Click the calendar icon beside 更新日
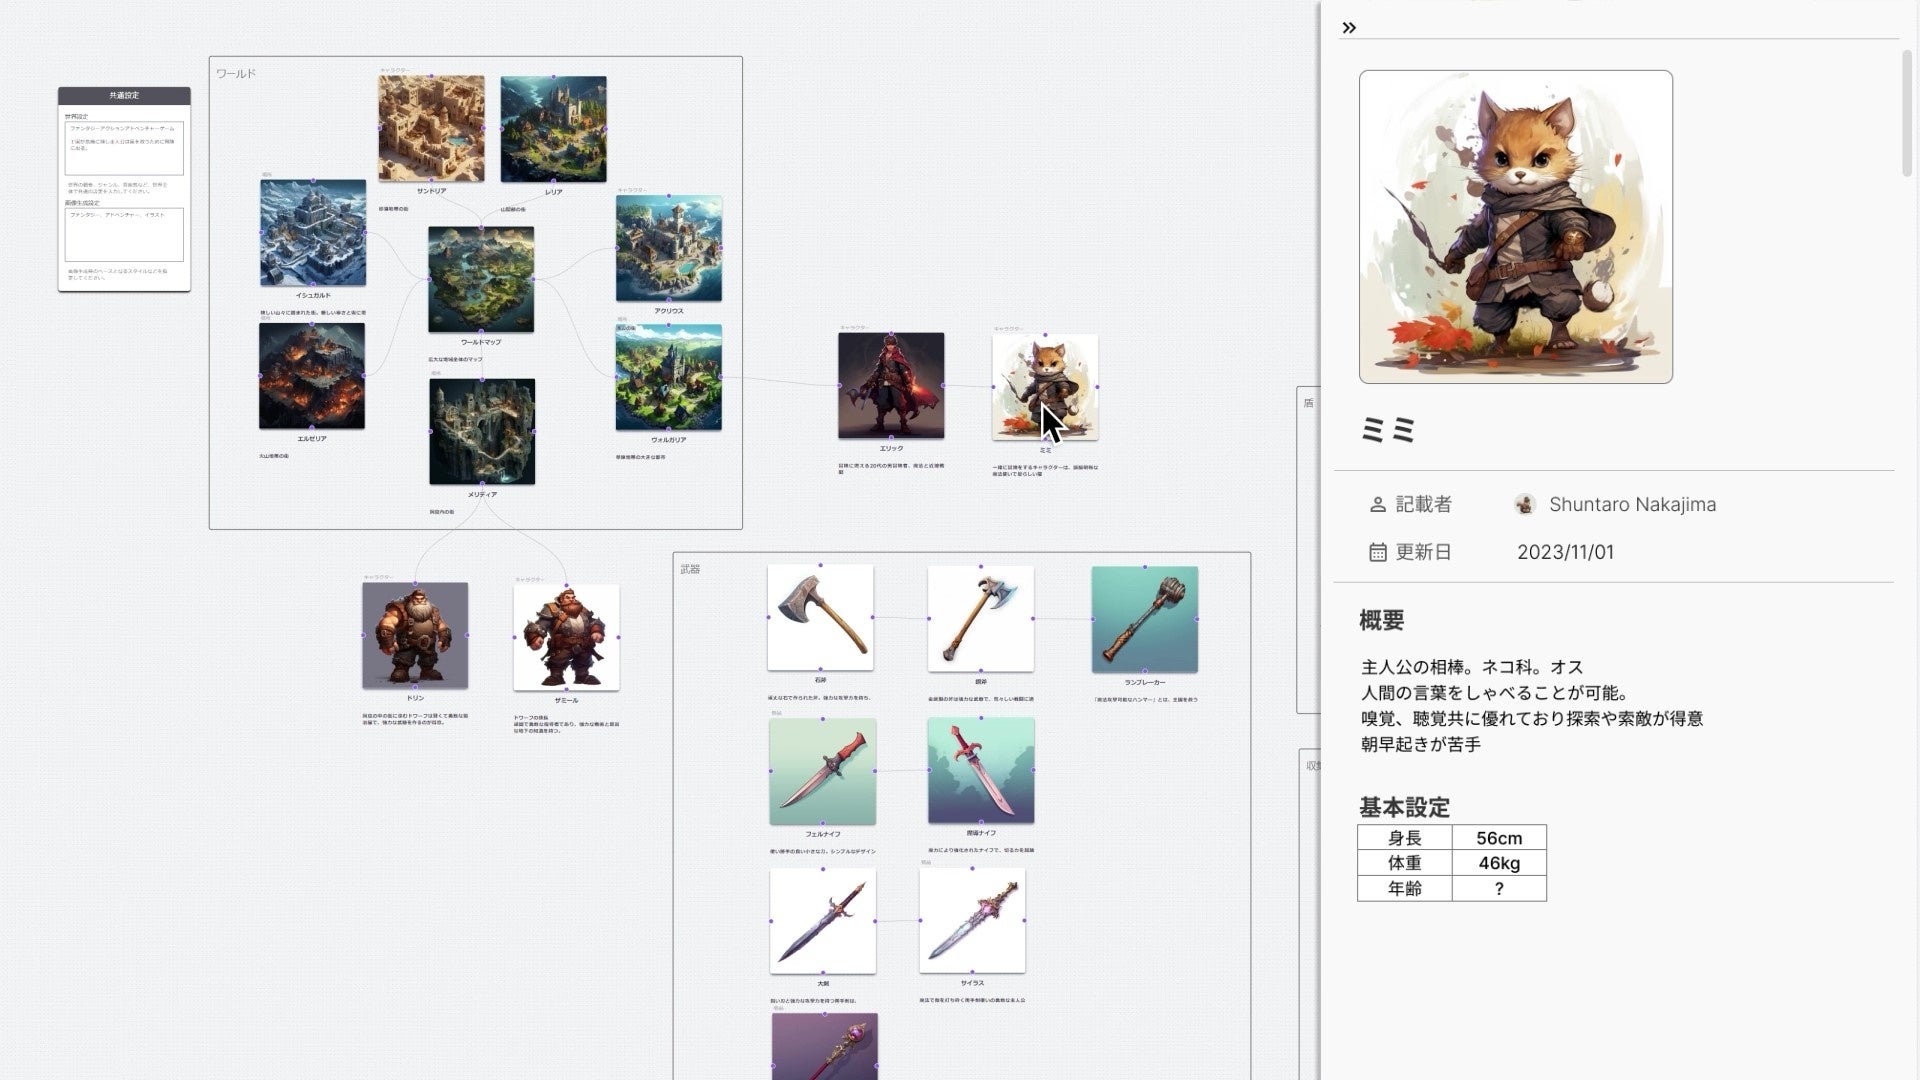This screenshot has width=1920, height=1080. pos(1377,553)
